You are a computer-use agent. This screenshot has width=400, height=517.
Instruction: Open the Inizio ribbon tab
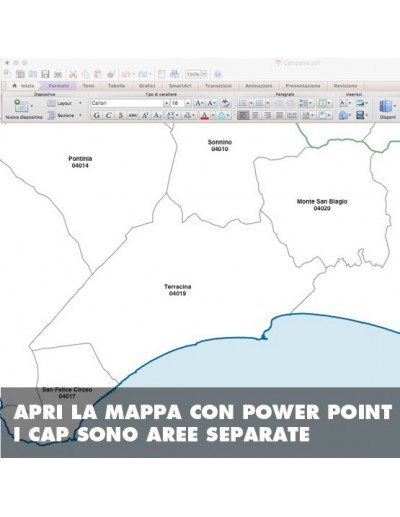(23, 86)
